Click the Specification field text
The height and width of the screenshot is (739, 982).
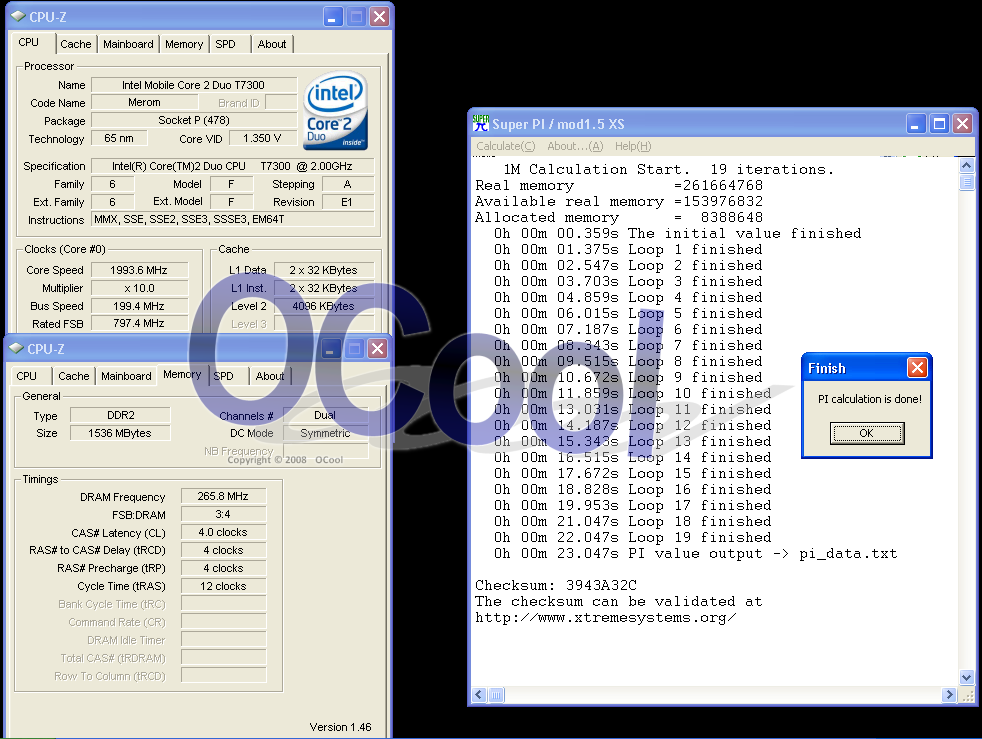point(232,166)
